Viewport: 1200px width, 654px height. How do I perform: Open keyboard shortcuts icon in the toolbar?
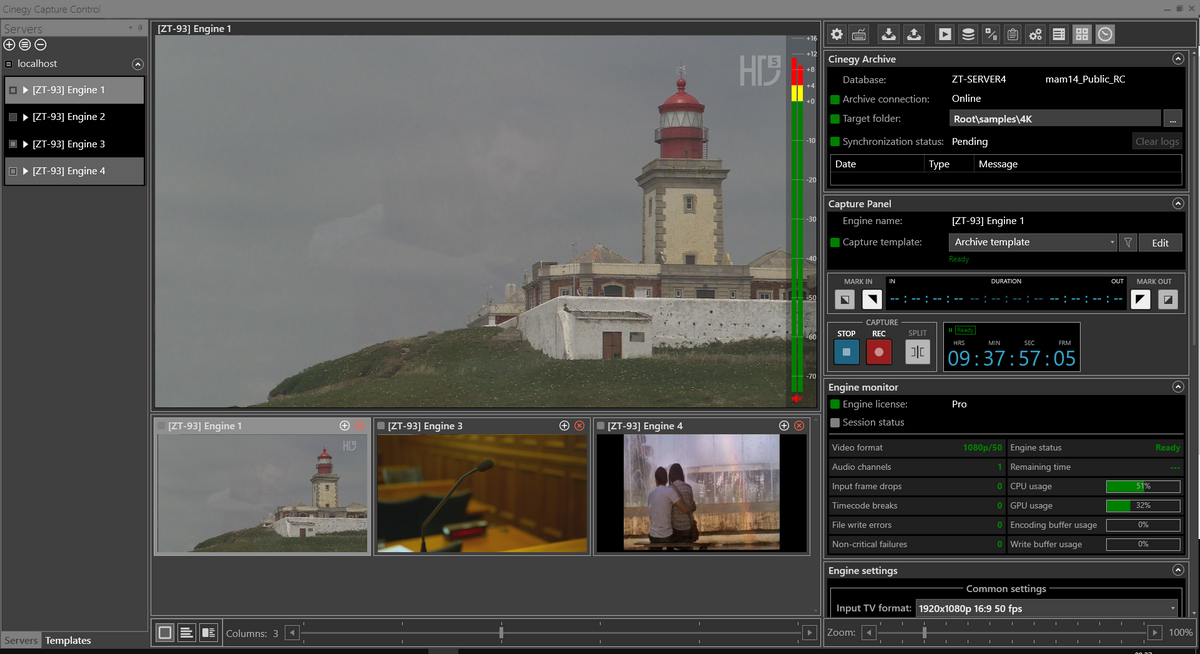857,33
